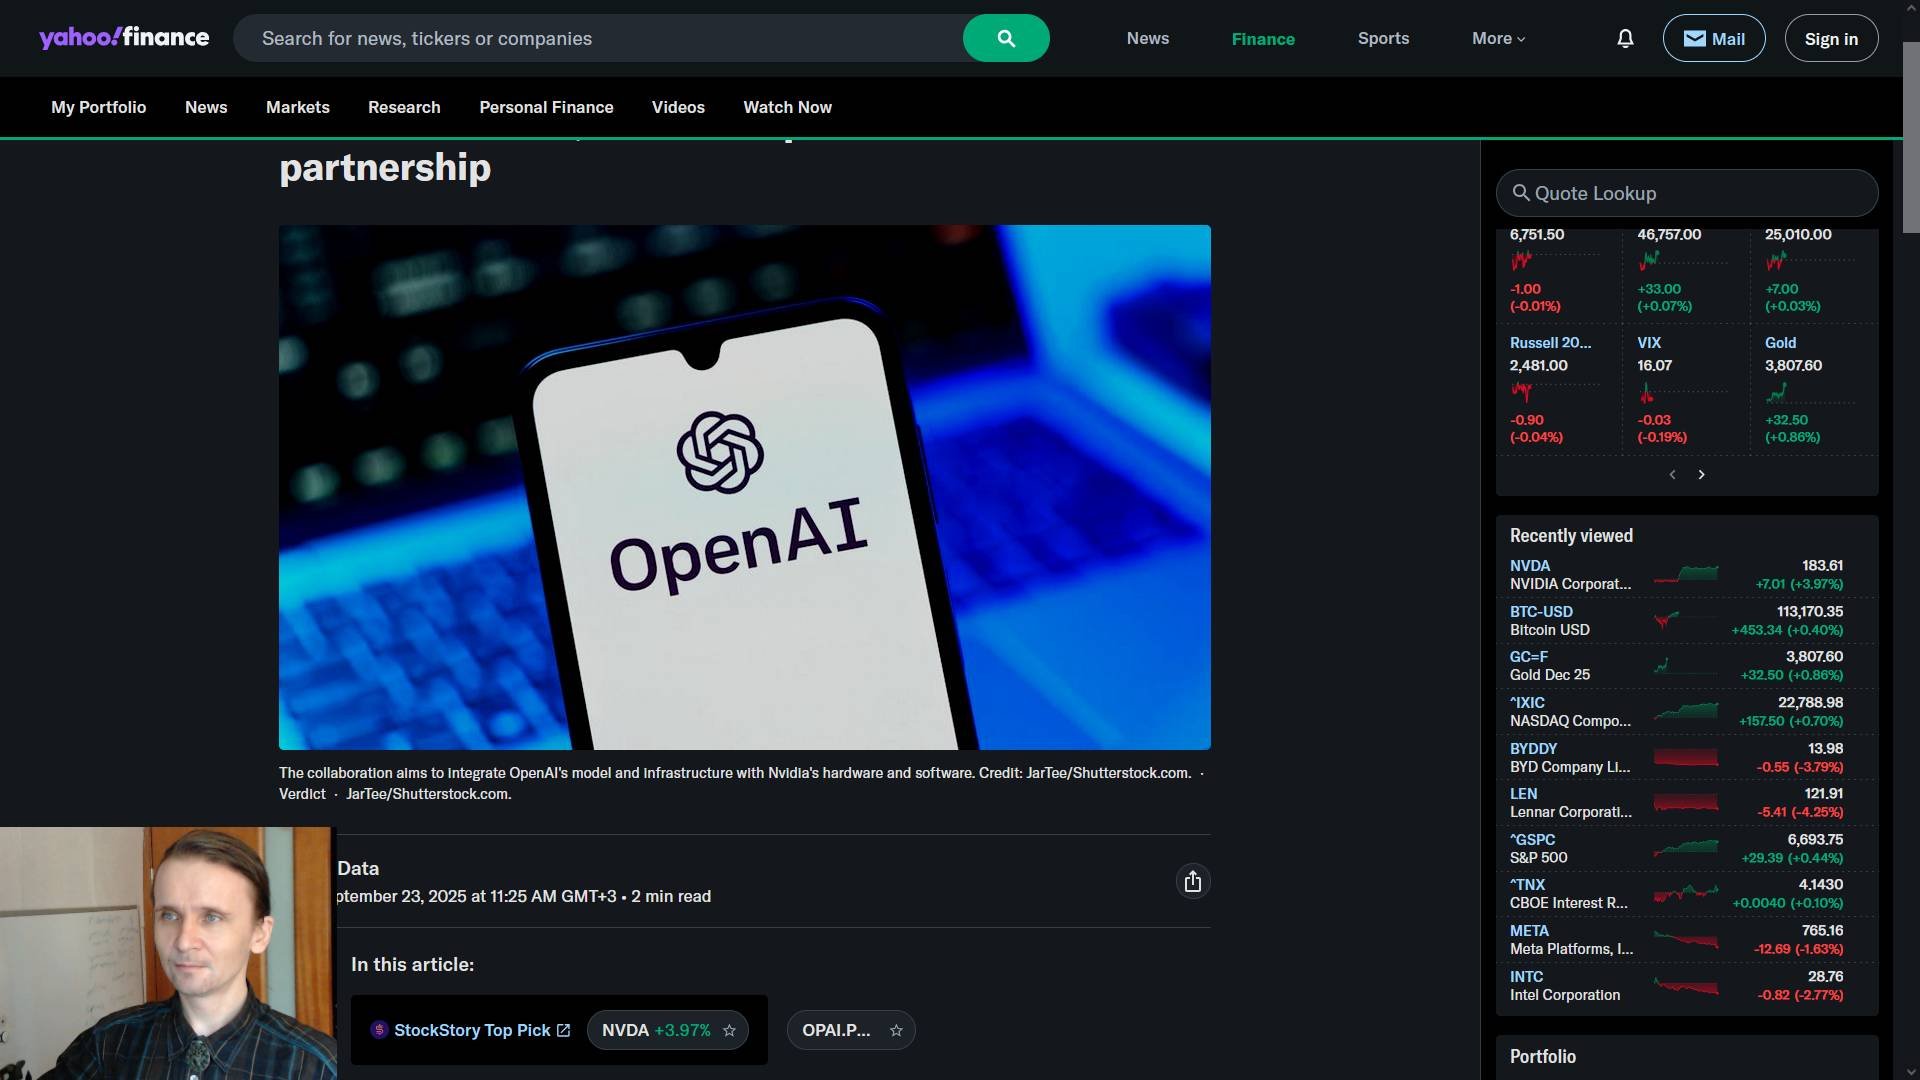The width and height of the screenshot is (1920, 1080).
Task: Select the My Portfolio tab
Action: (x=98, y=107)
